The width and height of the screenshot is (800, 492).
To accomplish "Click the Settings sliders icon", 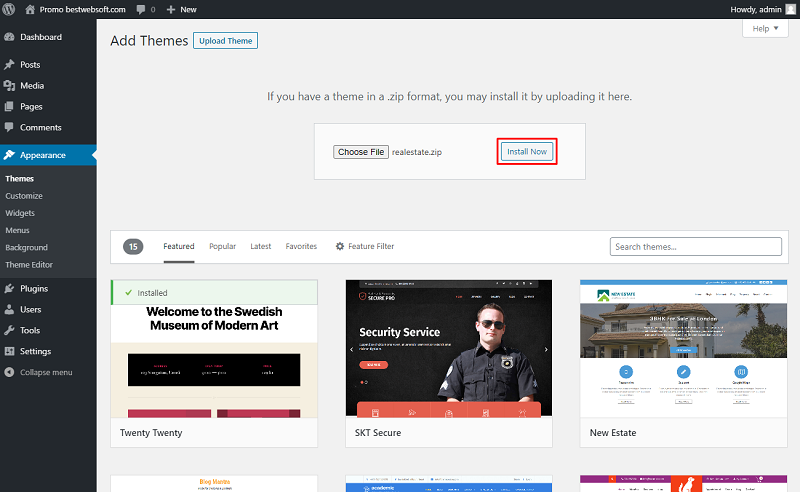I will (9, 351).
